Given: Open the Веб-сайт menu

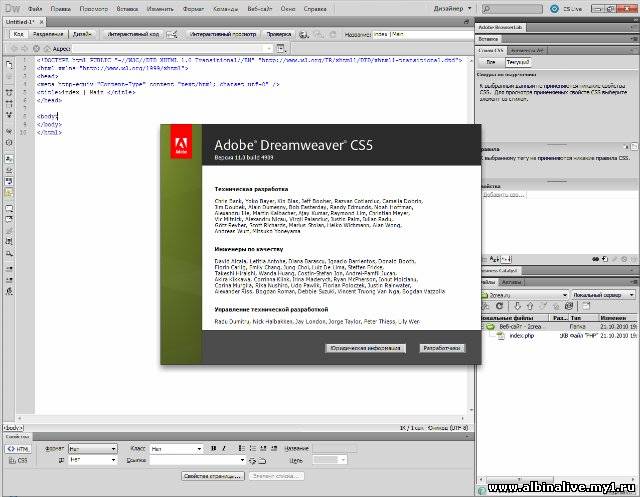Looking at the screenshot, I should click(260, 9).
